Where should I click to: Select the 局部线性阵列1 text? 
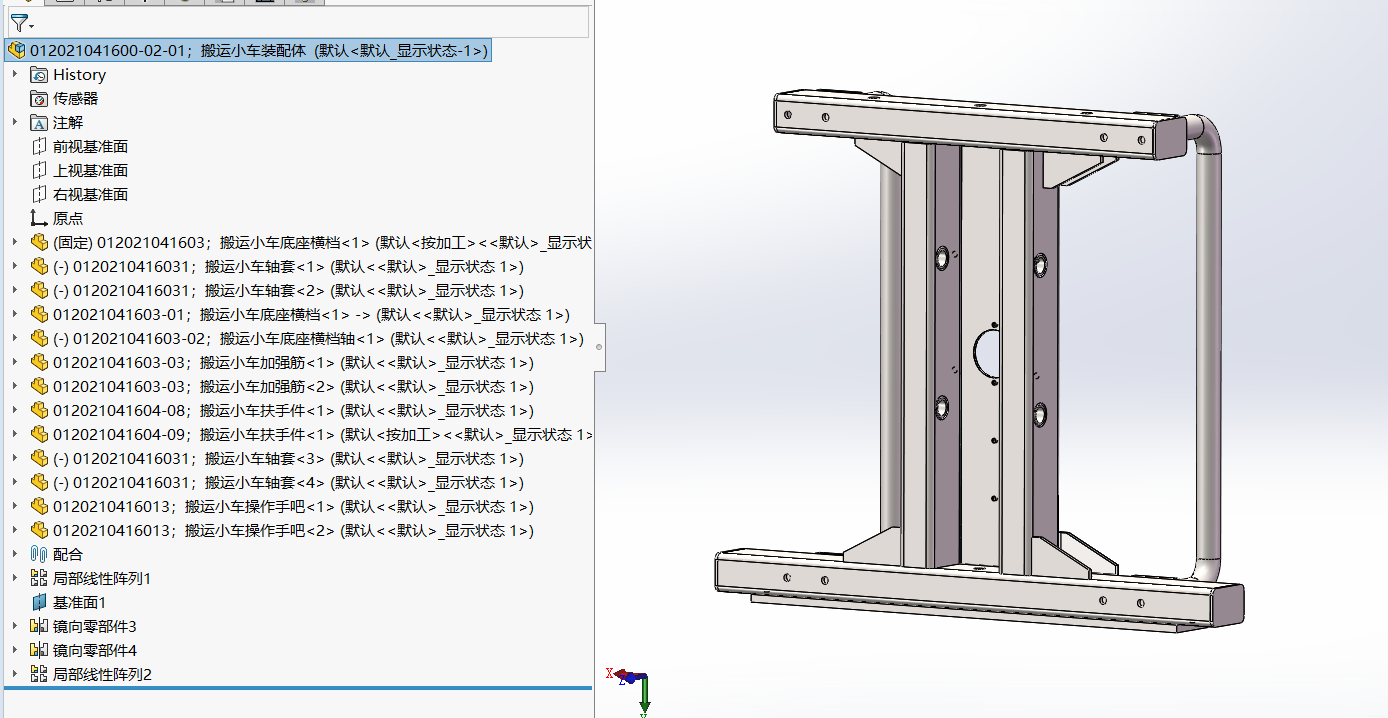coord(102,579)
